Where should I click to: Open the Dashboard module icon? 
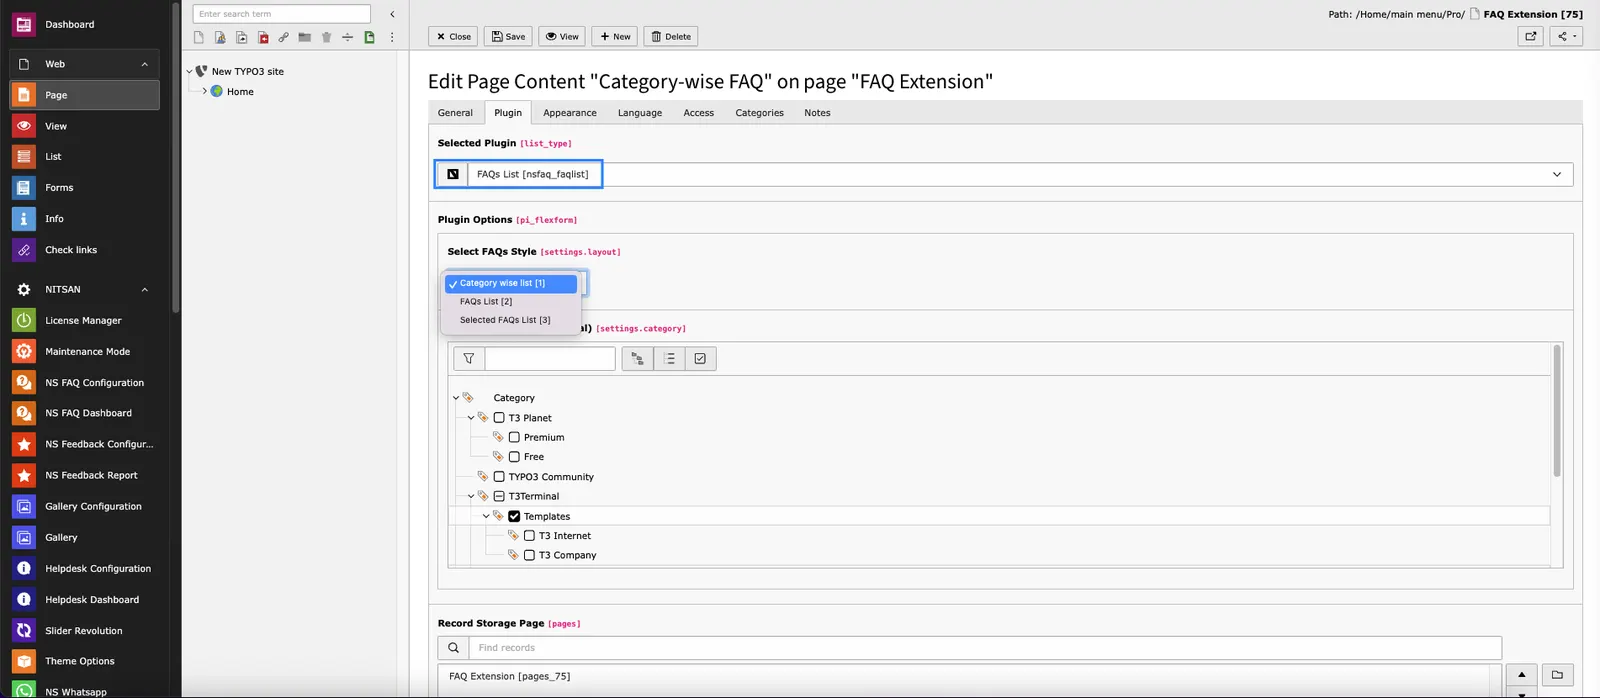[x=24, y=24]
